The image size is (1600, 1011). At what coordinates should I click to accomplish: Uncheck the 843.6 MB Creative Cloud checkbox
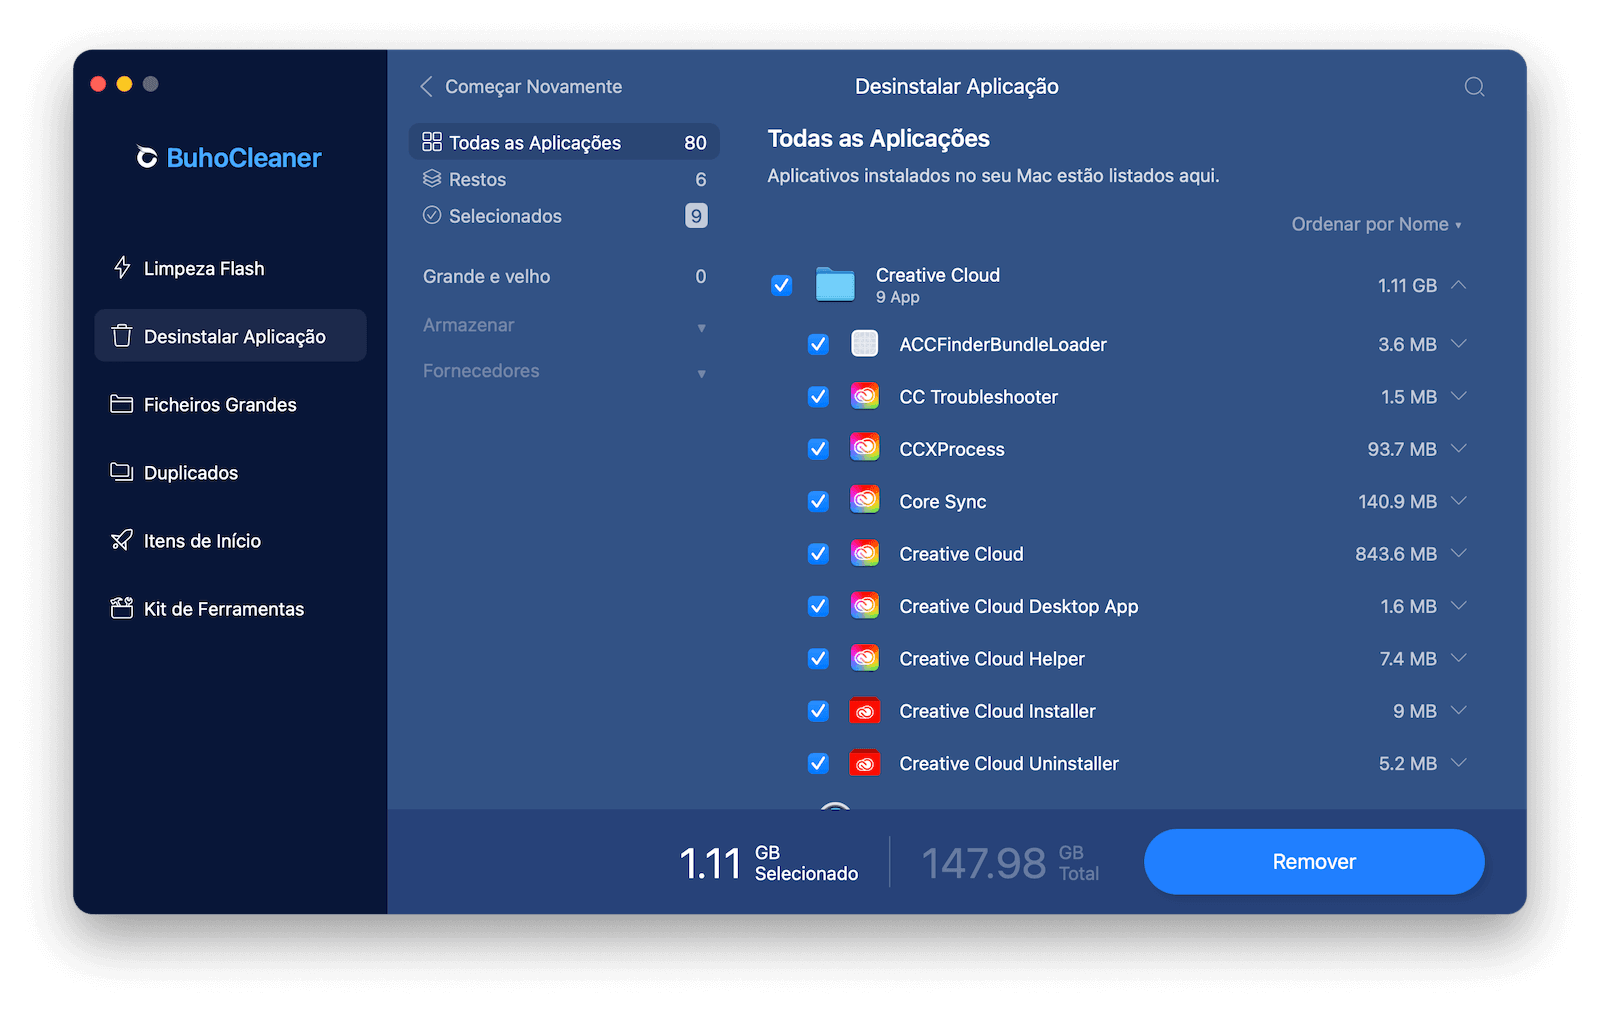818,553
